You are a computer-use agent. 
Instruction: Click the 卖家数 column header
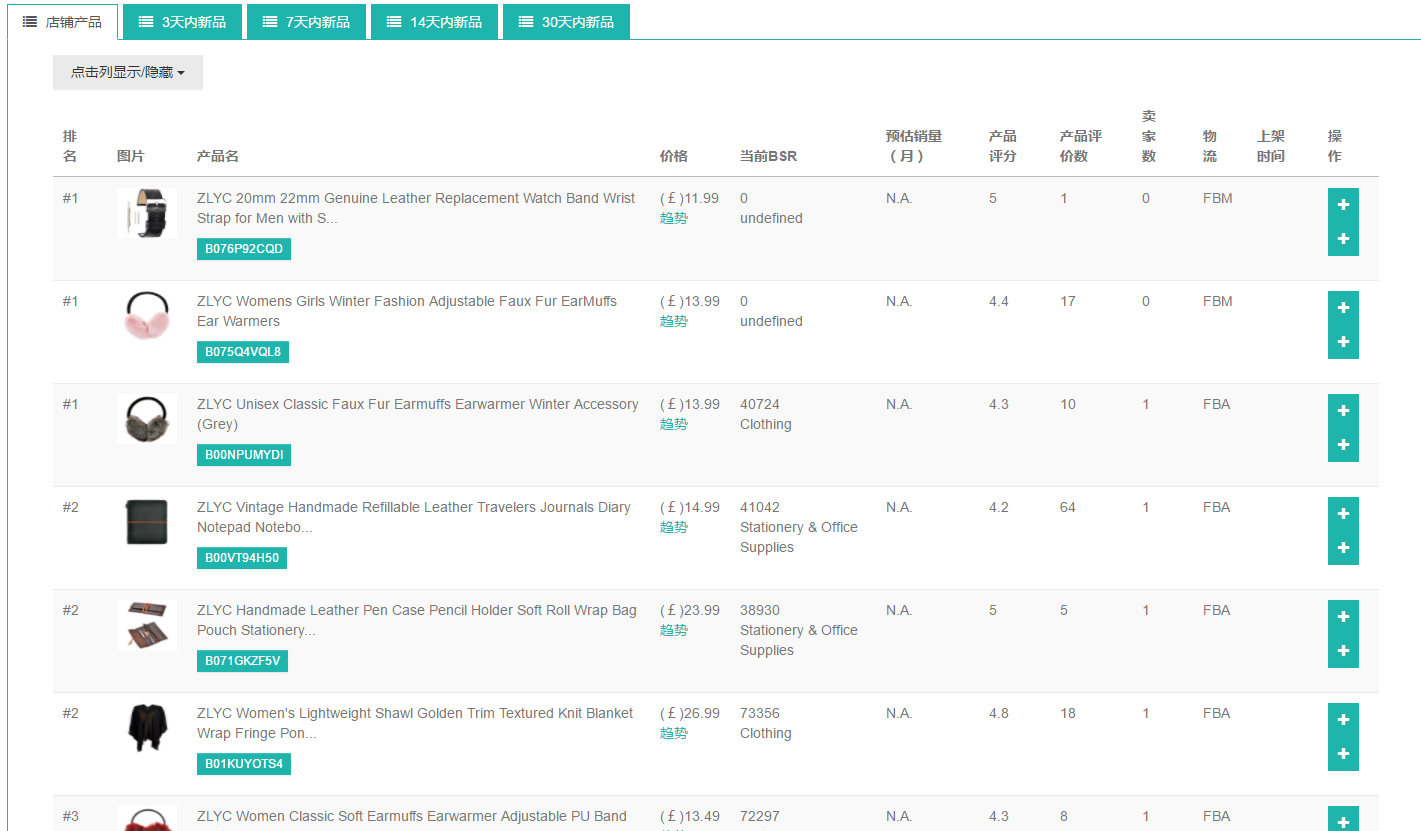pyautogui.click(x=1149, y=136)
